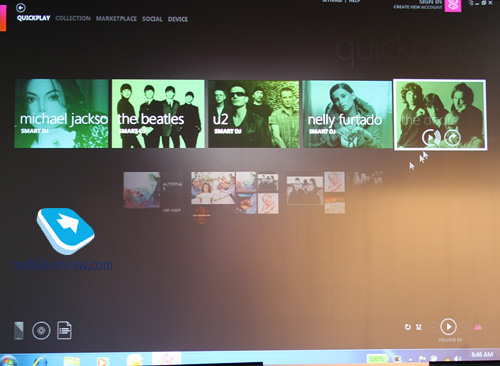Toggle the repeat button

pyautogui.click(x=408, y=327)
